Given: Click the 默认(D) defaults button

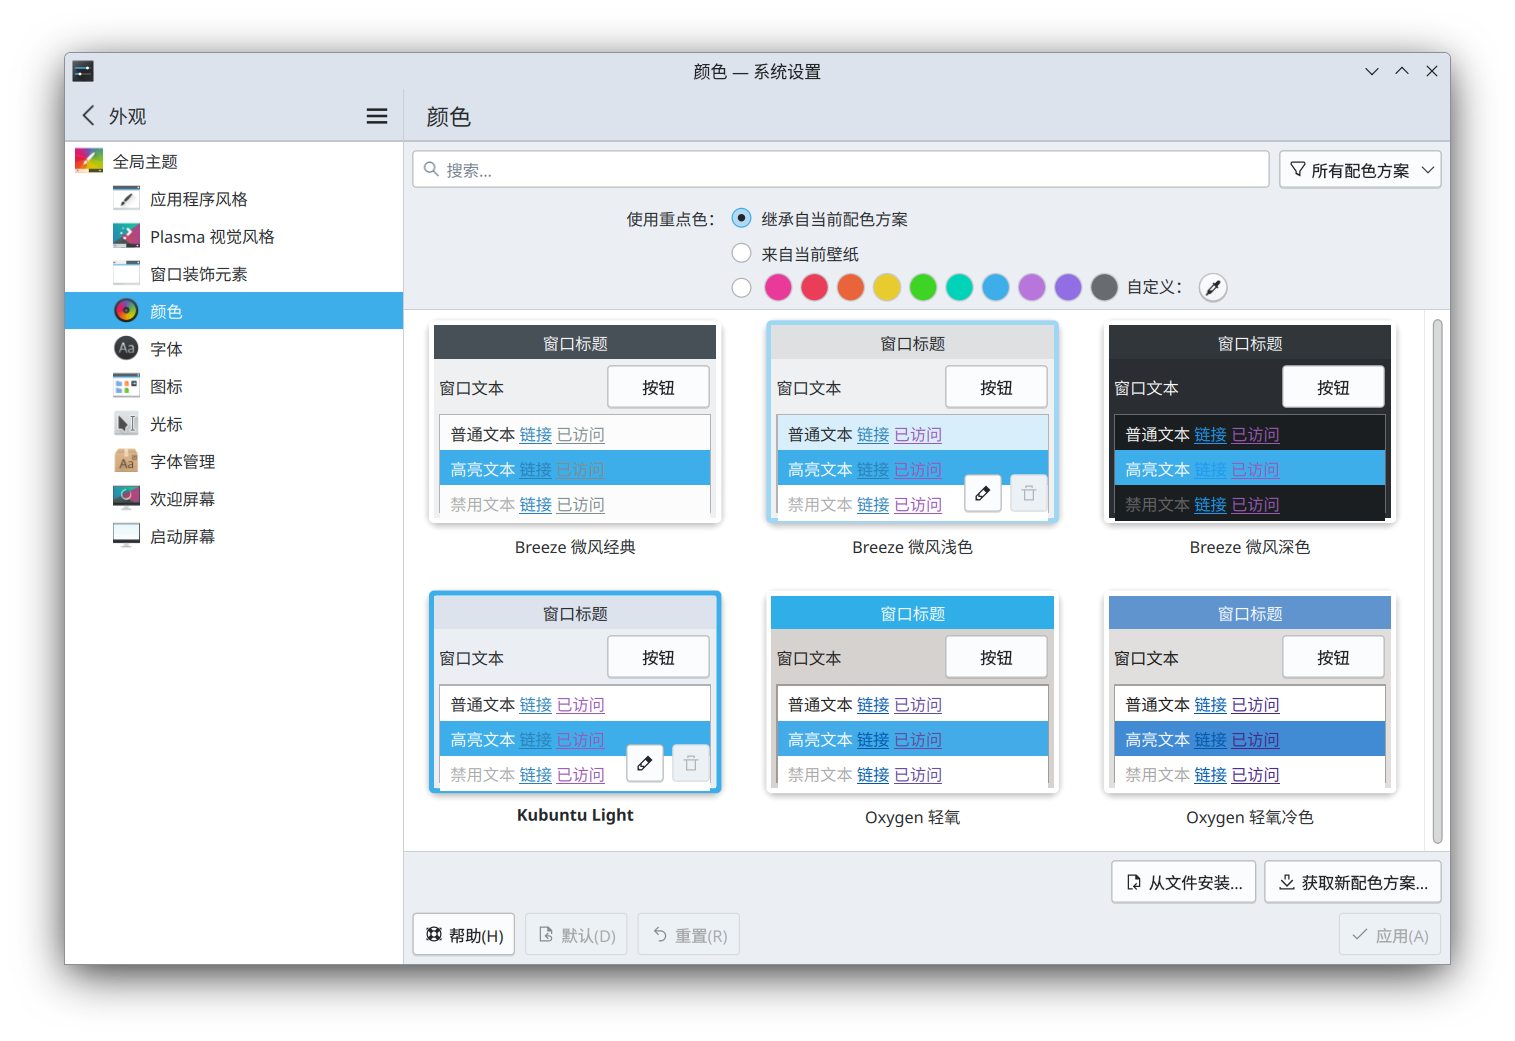Looking at the screenshot, I should 576,935.
